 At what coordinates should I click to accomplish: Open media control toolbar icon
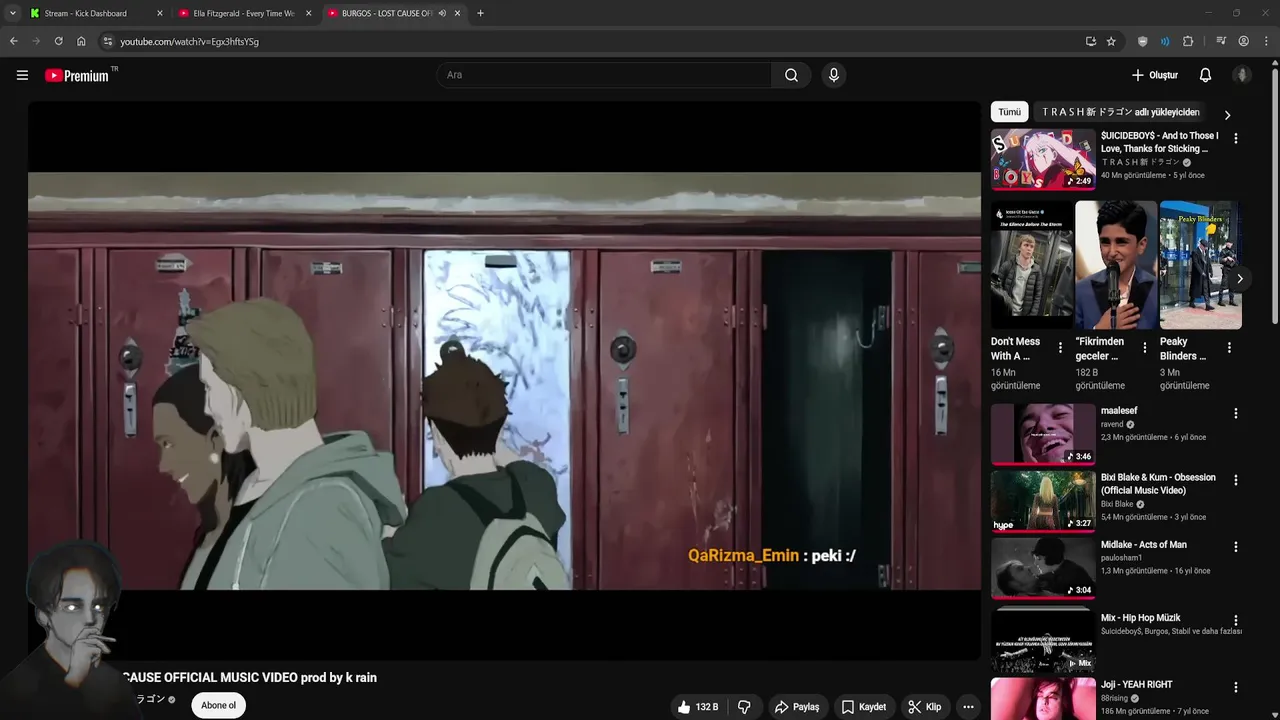1221,41
